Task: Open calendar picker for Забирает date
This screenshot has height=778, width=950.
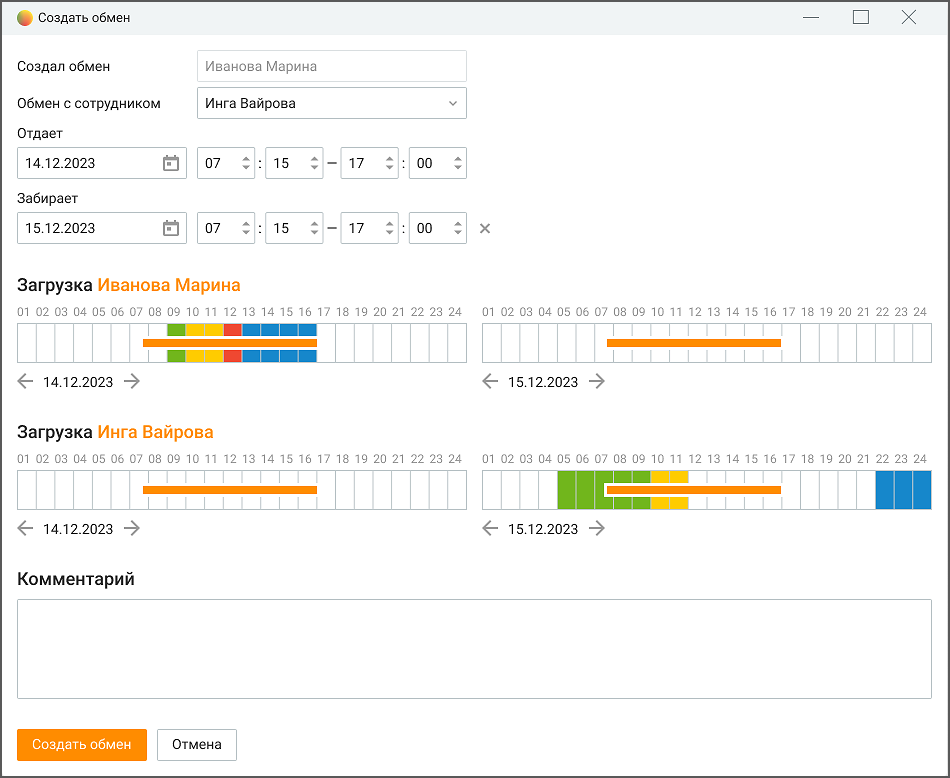Action: [x=171, y=228]
